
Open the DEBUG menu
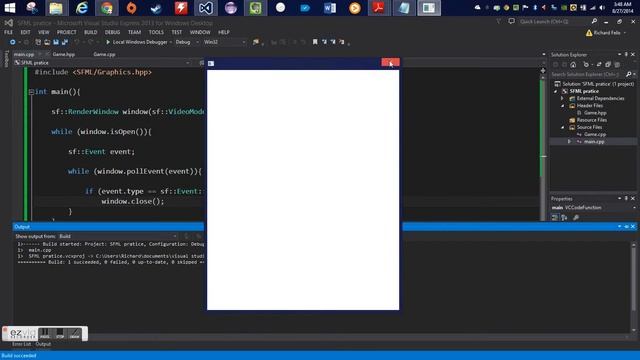(112, 32)
